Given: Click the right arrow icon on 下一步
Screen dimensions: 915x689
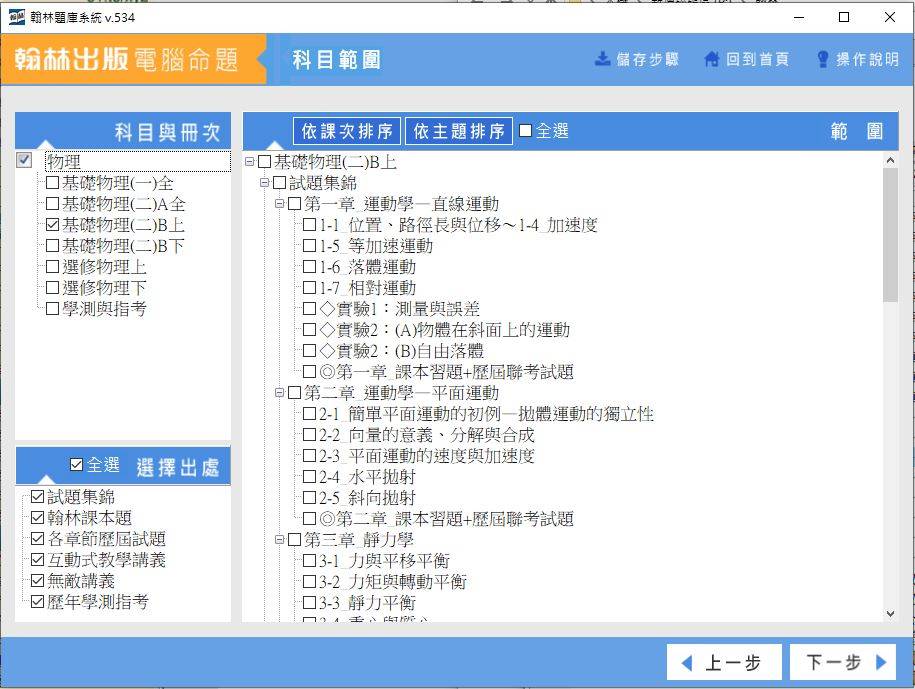Looking at the screenshot, I should pos(881,662).
